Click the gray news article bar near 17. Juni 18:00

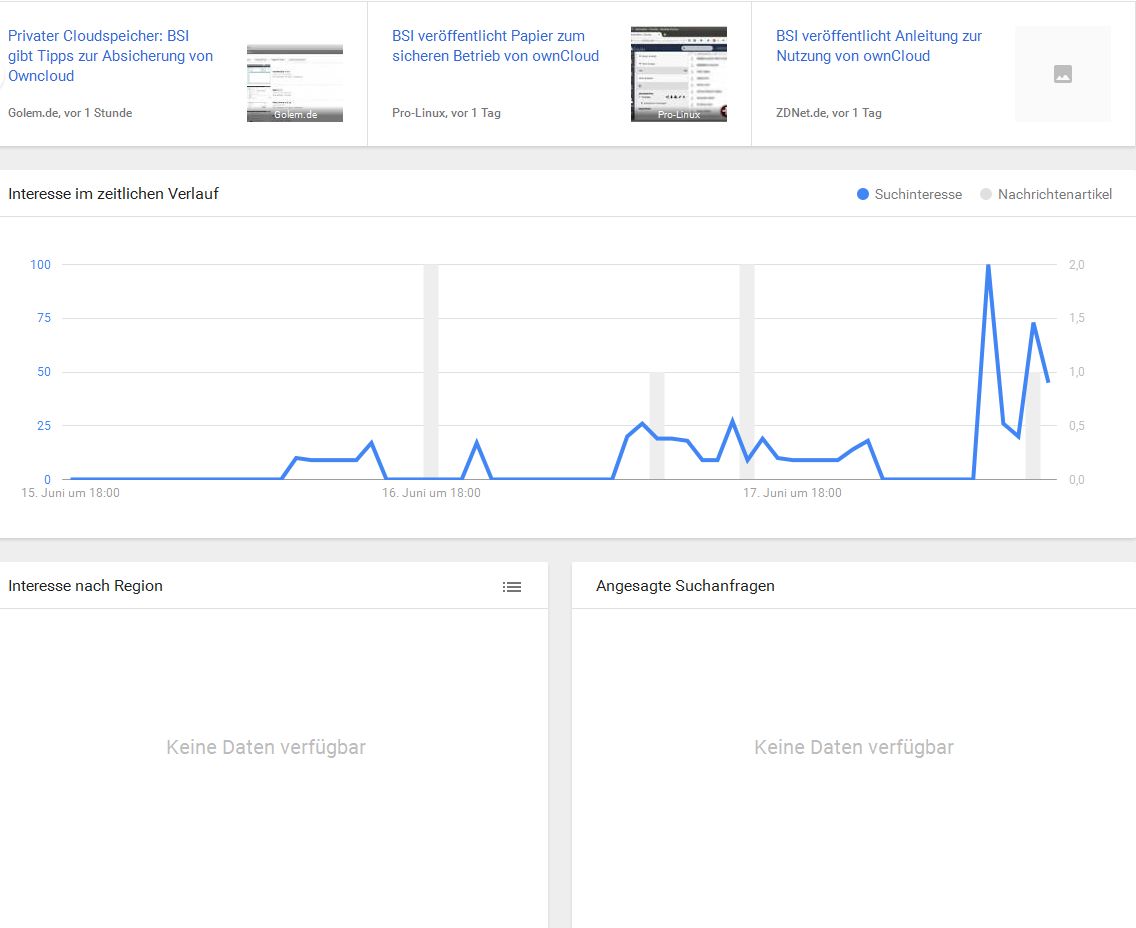coord(747,372)
